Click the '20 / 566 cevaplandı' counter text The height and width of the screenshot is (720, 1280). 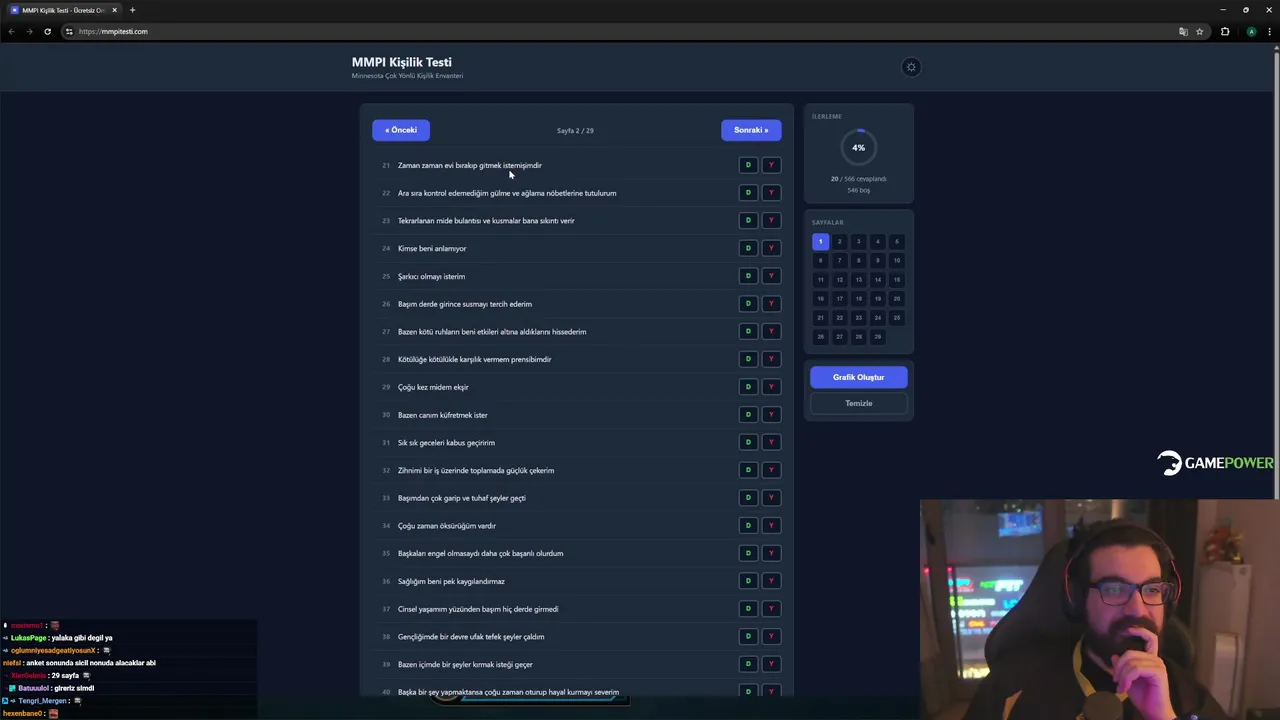pos(858,179)
